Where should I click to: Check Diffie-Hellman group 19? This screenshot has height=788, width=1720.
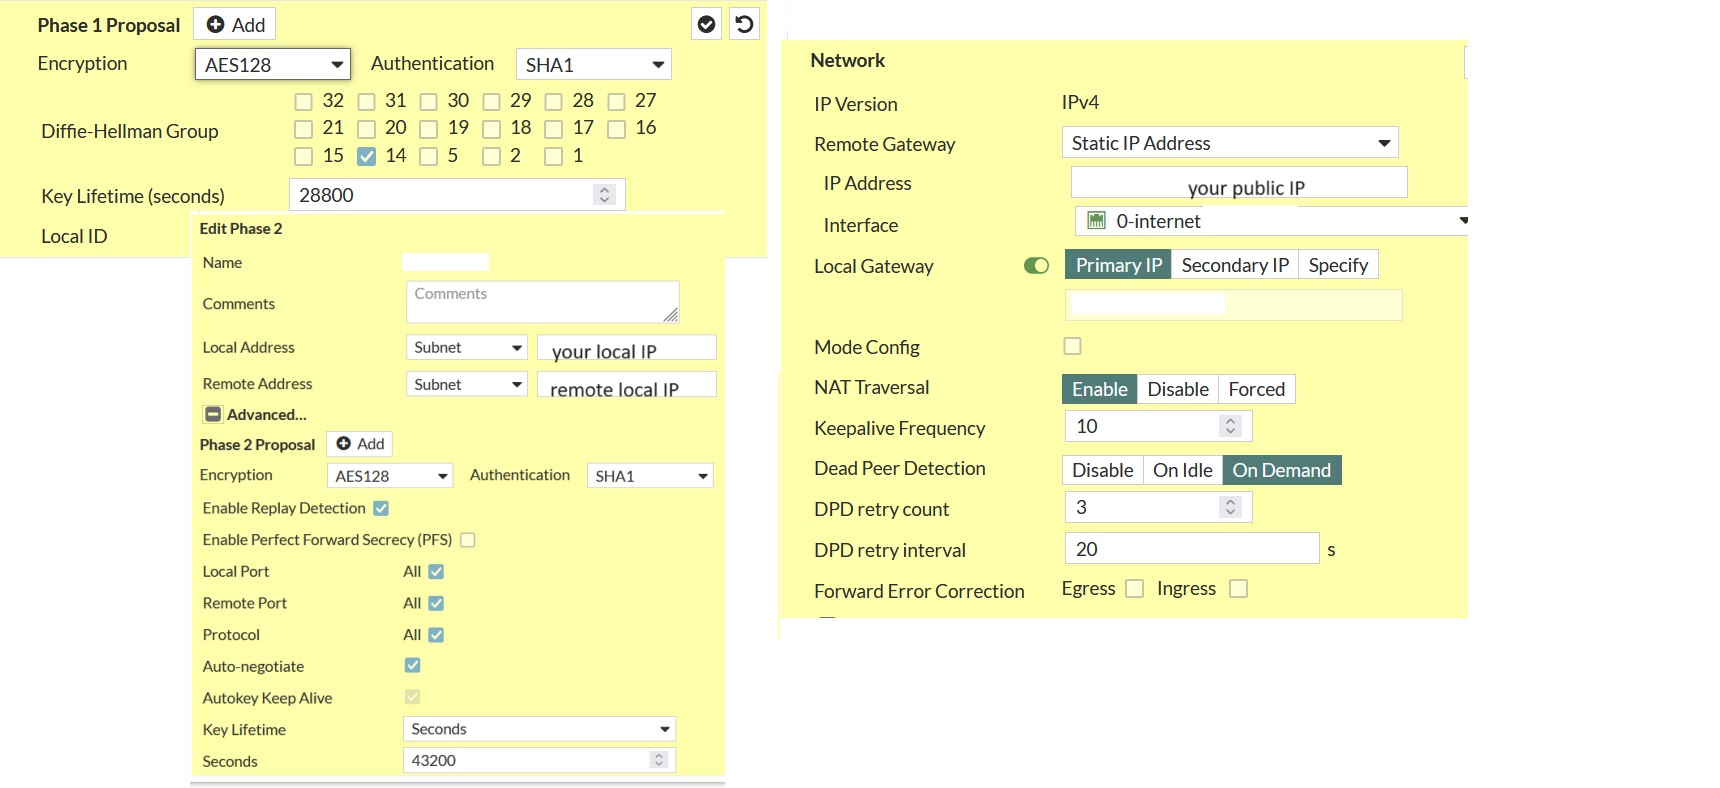[428, 129]
